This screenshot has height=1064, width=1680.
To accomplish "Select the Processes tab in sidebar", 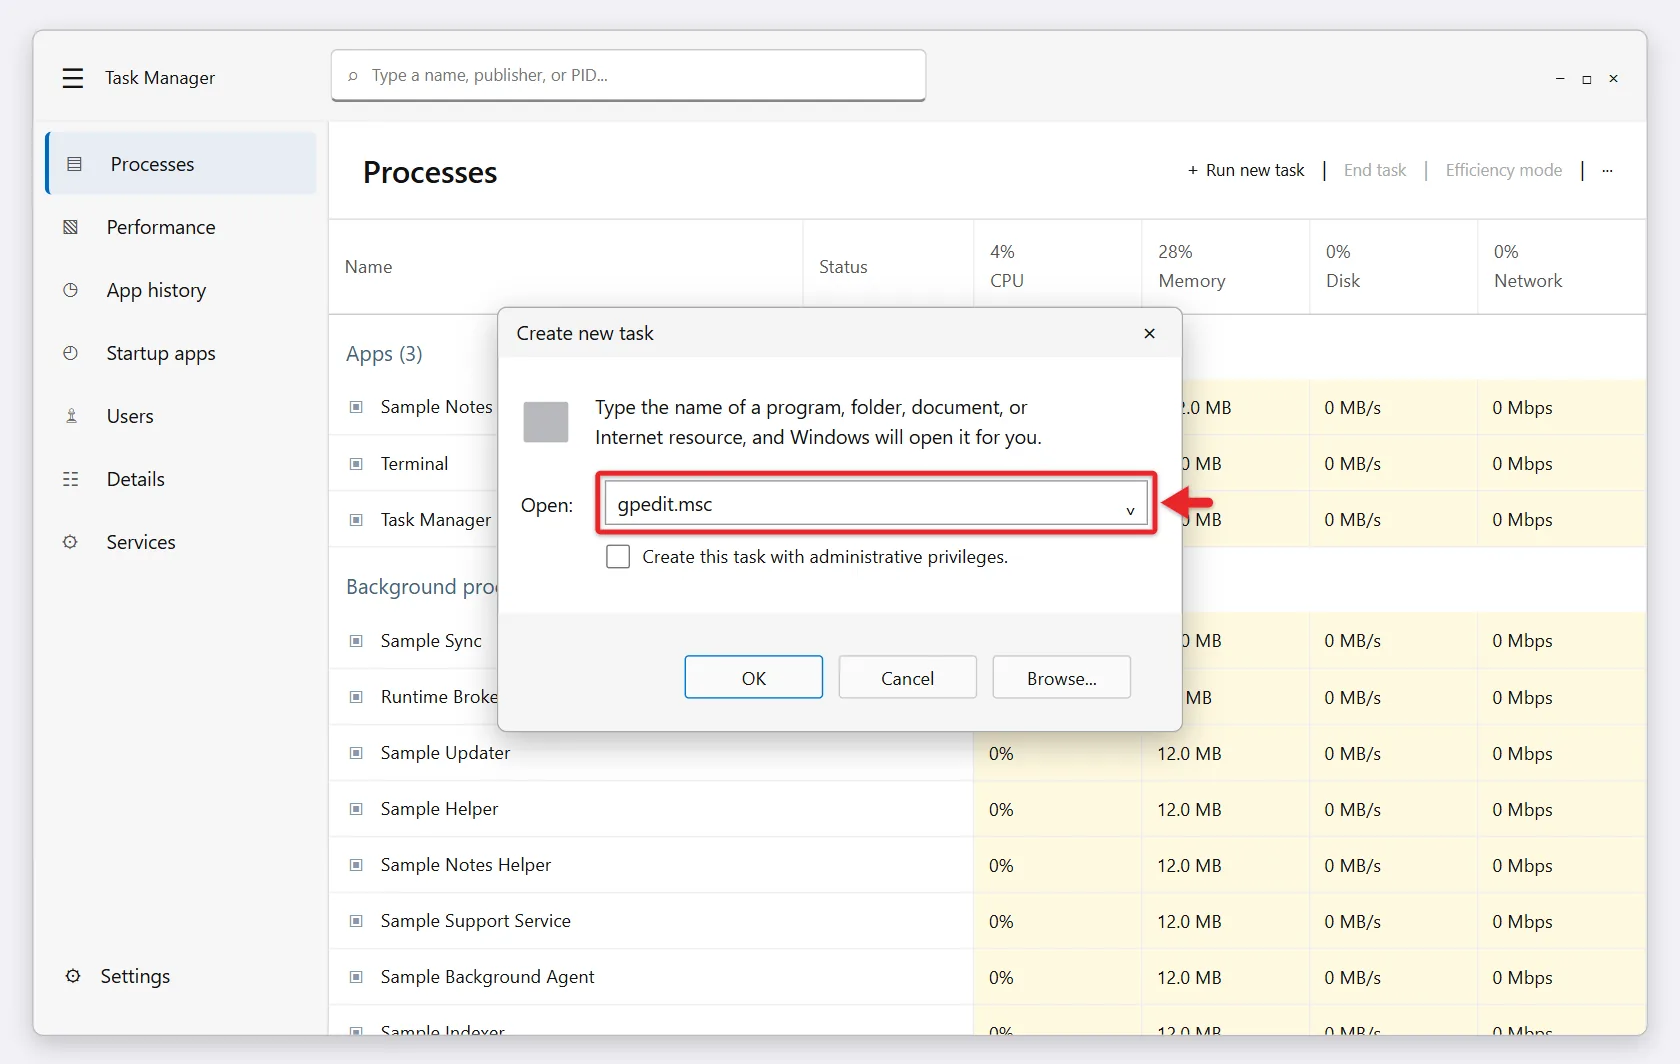I will (x=182, y=164).
